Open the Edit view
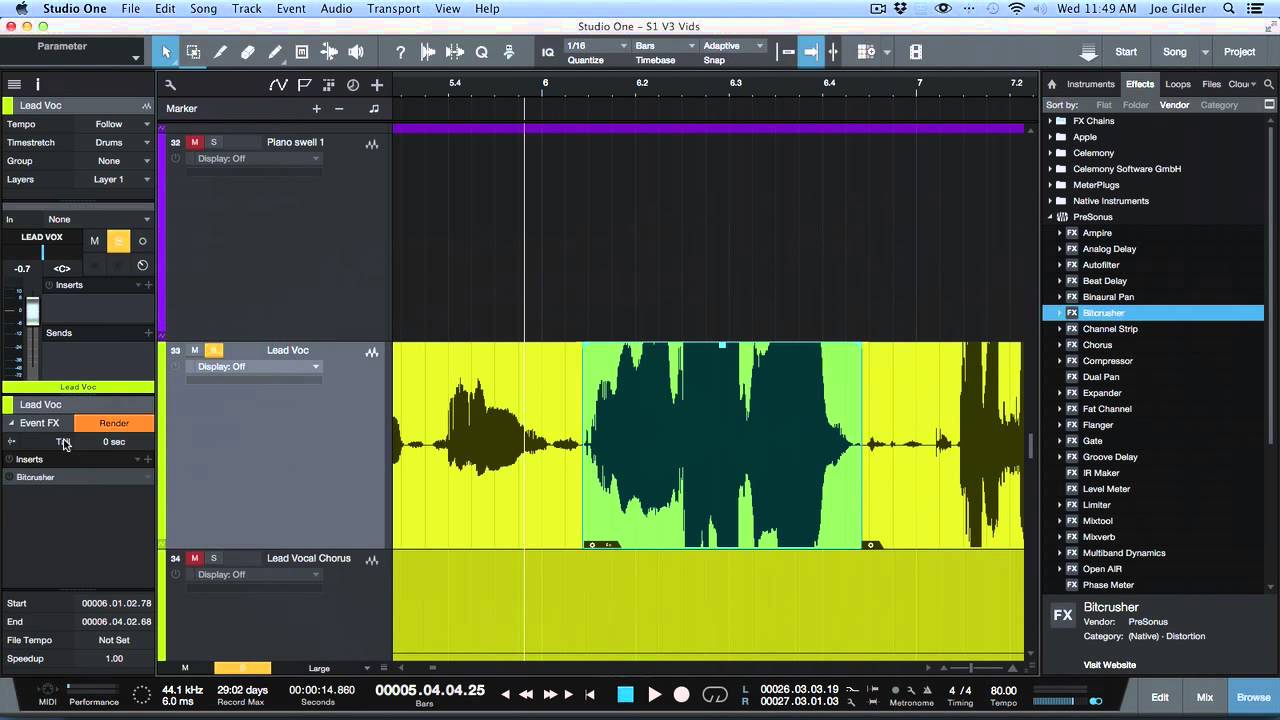The width and height of the screenshot is (1280, 720). (x=1160, y=698)
